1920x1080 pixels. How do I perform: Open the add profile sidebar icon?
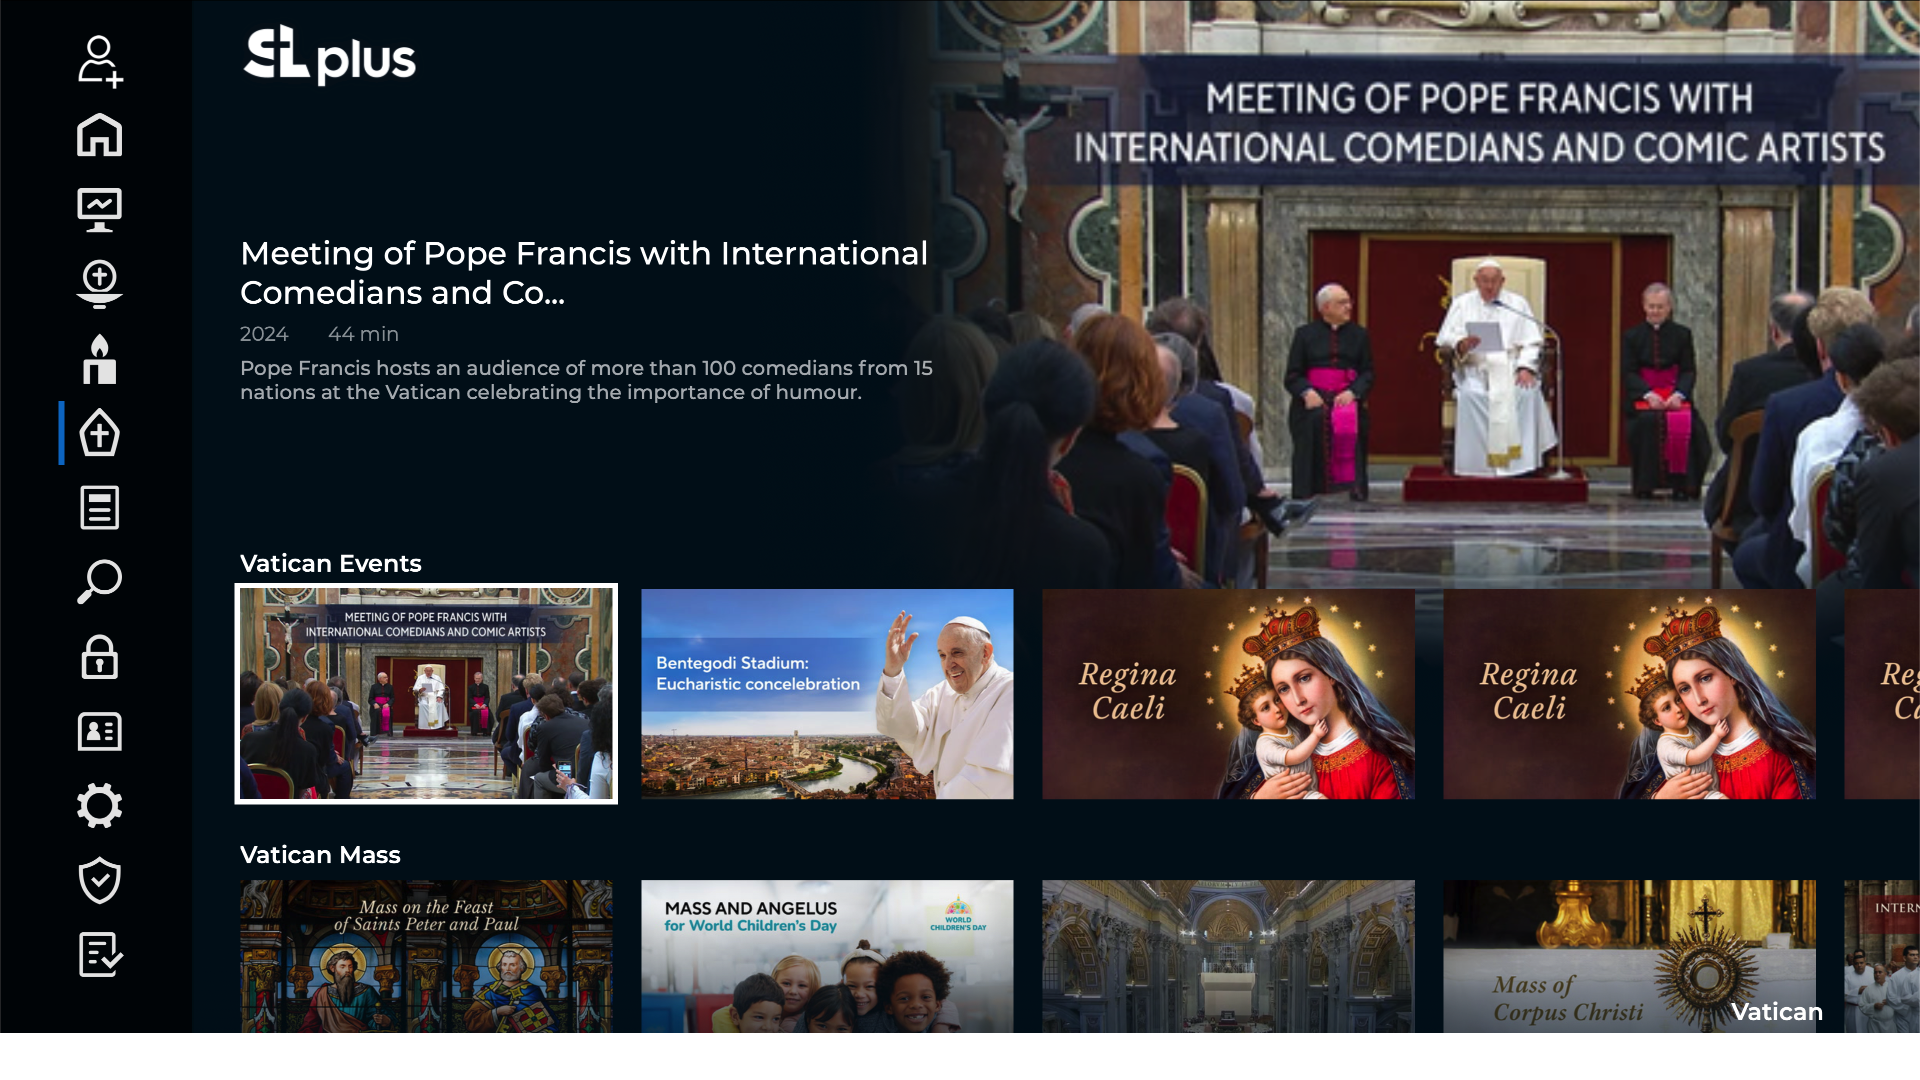point(100,61)
